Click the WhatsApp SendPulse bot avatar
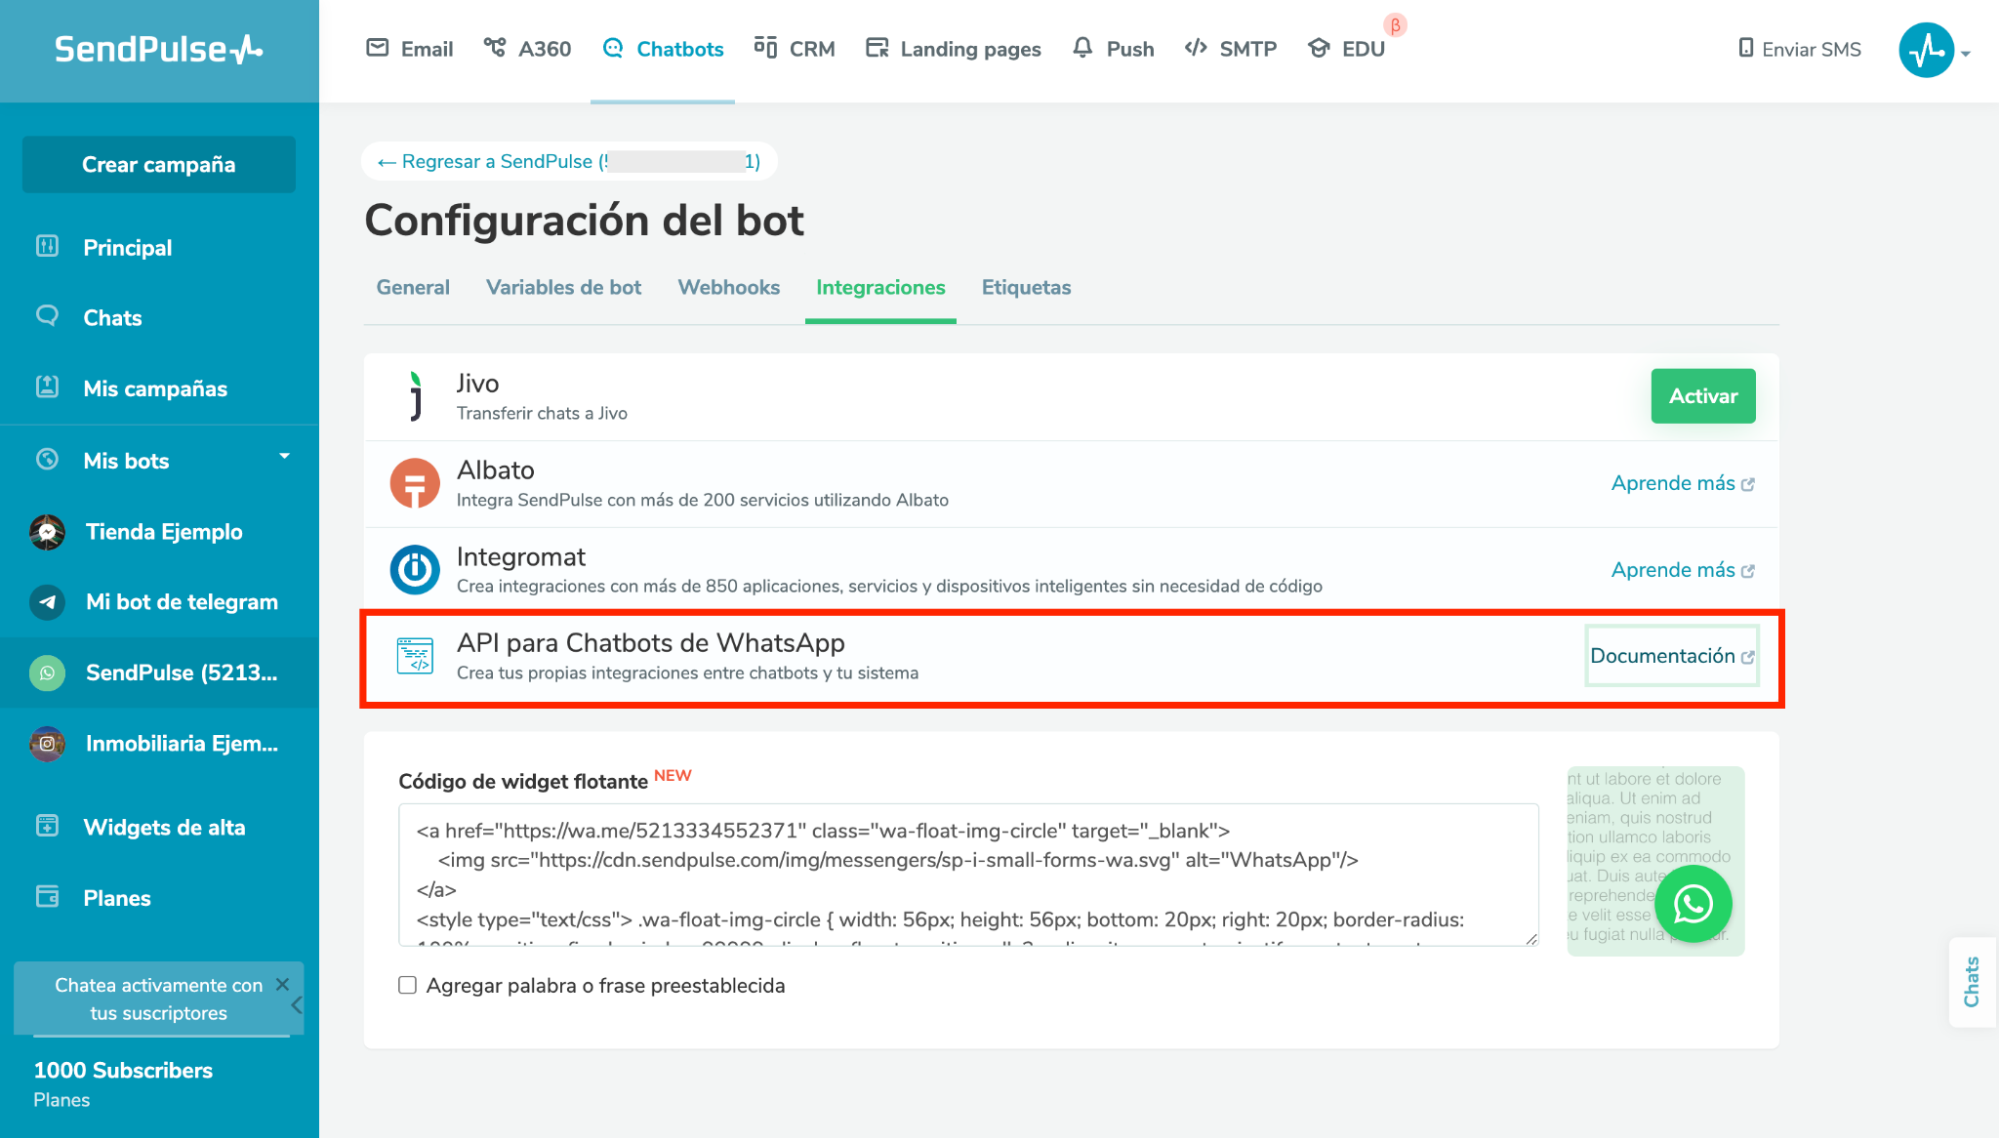This screenshot has height=1139, width=1999. tap(47, 673)
